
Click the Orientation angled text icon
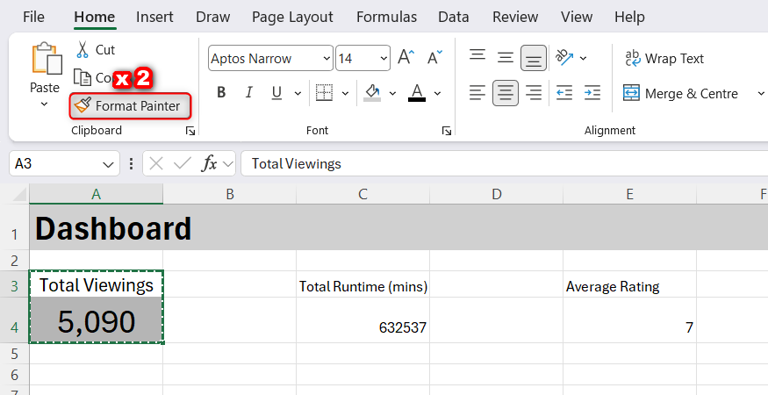click(x=564, y=58)
